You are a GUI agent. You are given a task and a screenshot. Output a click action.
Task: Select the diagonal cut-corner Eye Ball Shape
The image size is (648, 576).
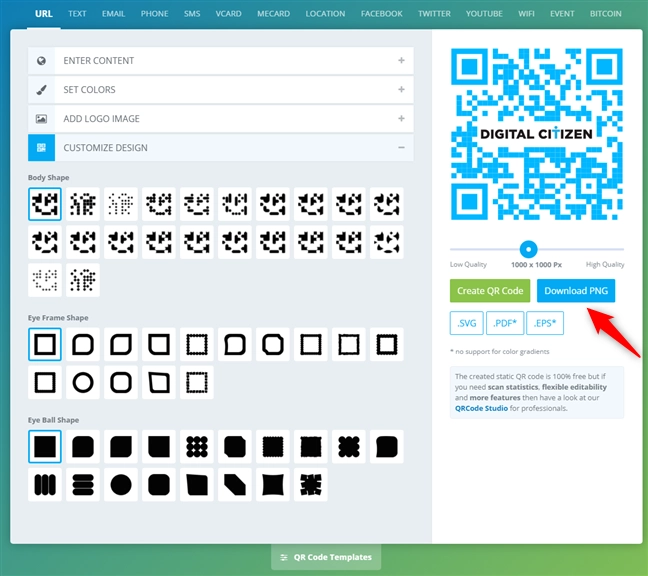[235, 484]
